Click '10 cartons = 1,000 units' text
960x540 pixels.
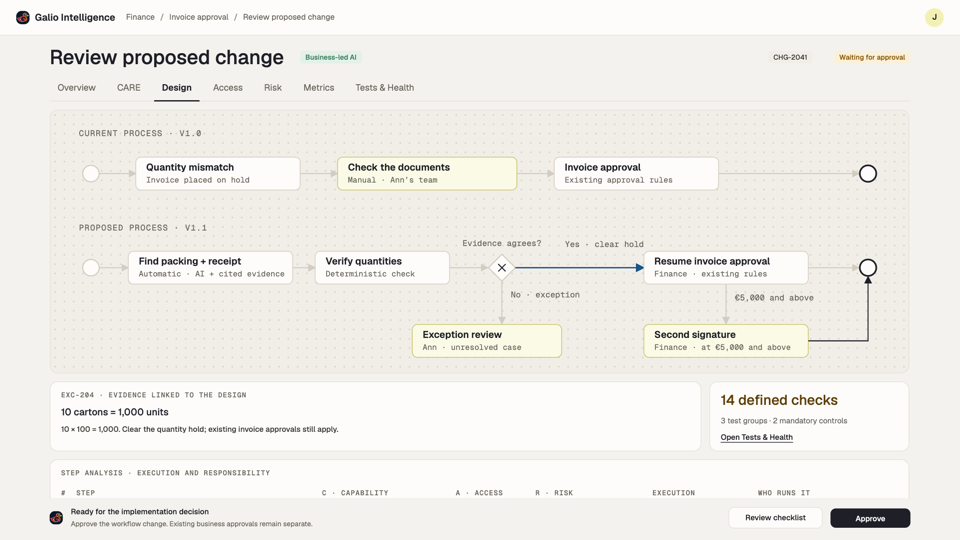point(114,412)
